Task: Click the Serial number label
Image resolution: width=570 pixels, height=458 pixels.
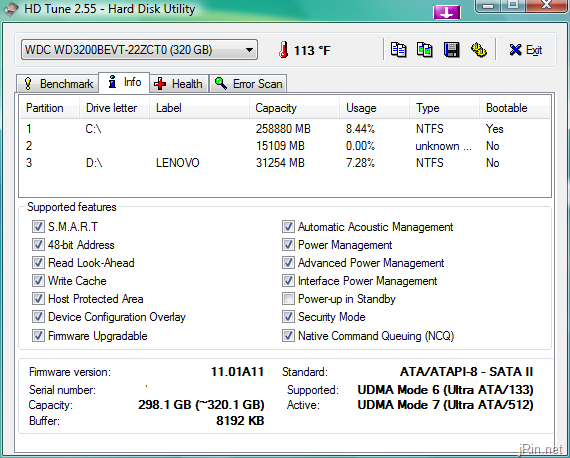Action: coord(62,390)
